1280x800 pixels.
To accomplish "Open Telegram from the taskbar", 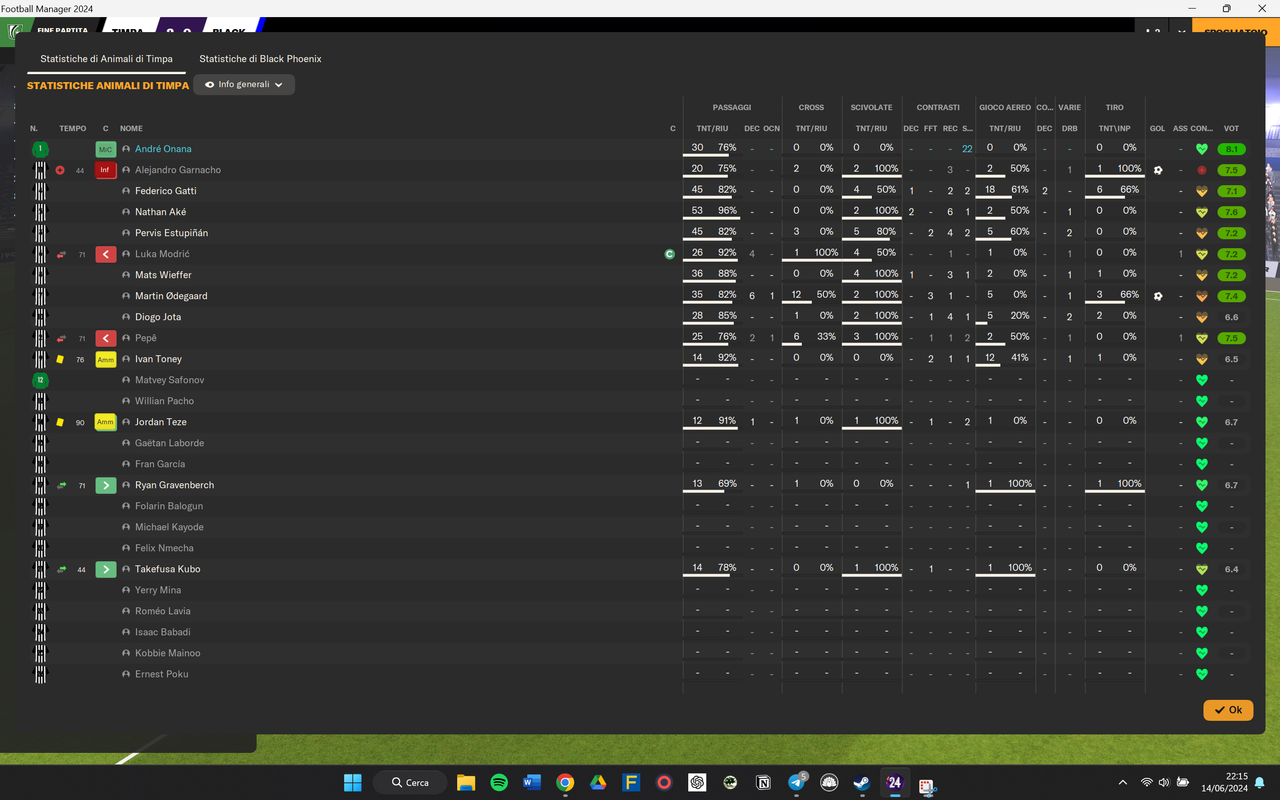I will point(797,782).
